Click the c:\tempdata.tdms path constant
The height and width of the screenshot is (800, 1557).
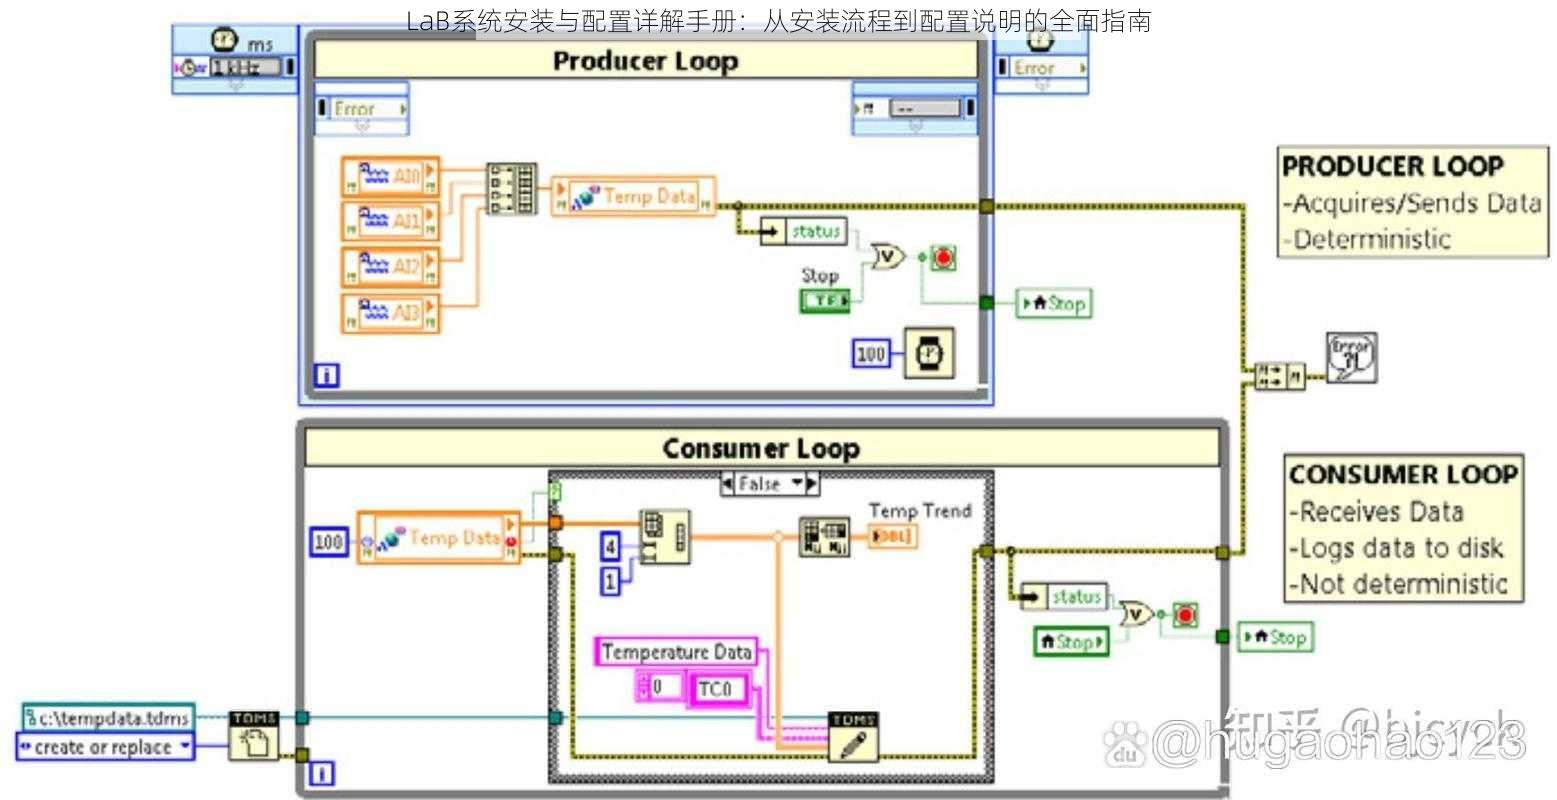[x=109, y=717]
